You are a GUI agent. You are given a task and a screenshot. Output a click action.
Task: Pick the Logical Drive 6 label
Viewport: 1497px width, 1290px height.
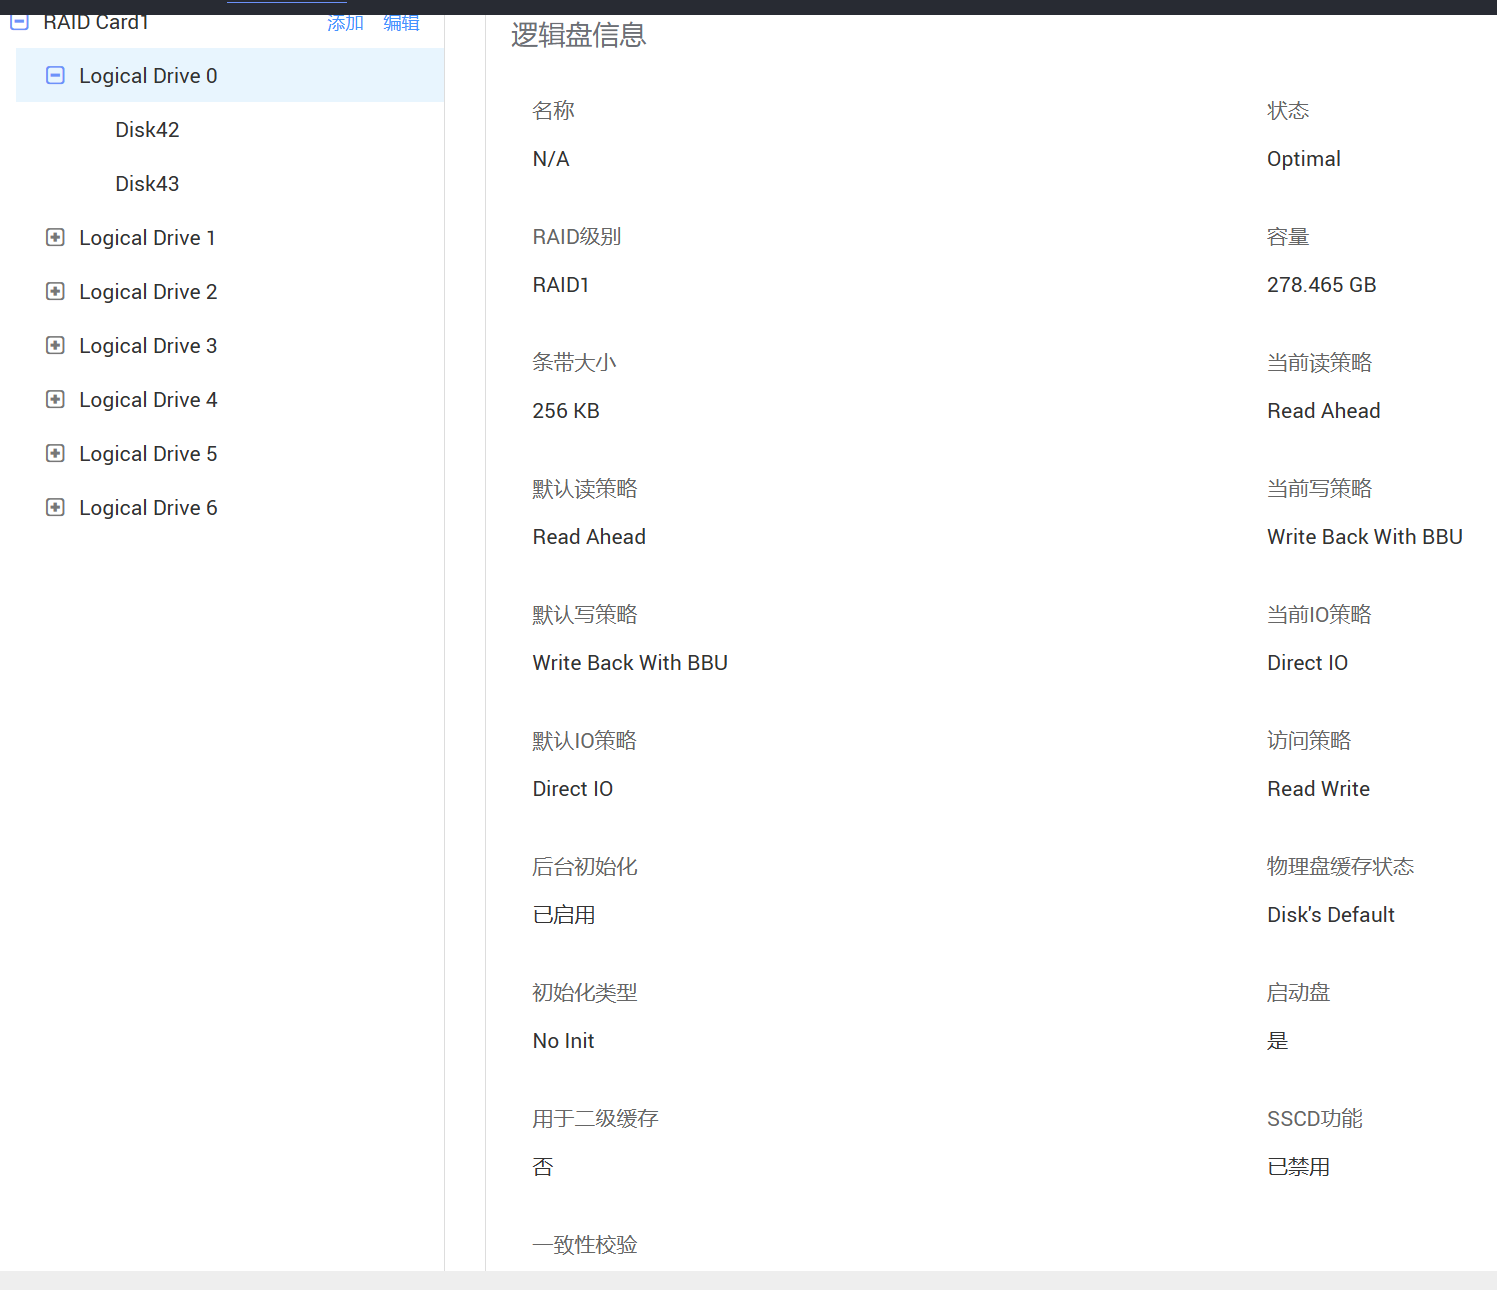point(148,508)
